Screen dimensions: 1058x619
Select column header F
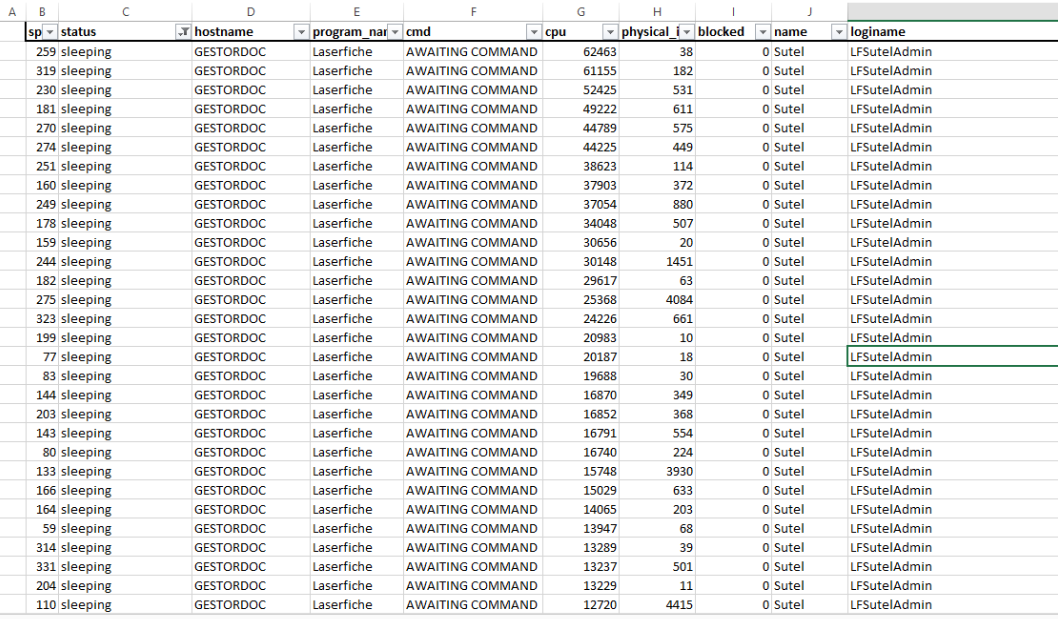(474, 11)
